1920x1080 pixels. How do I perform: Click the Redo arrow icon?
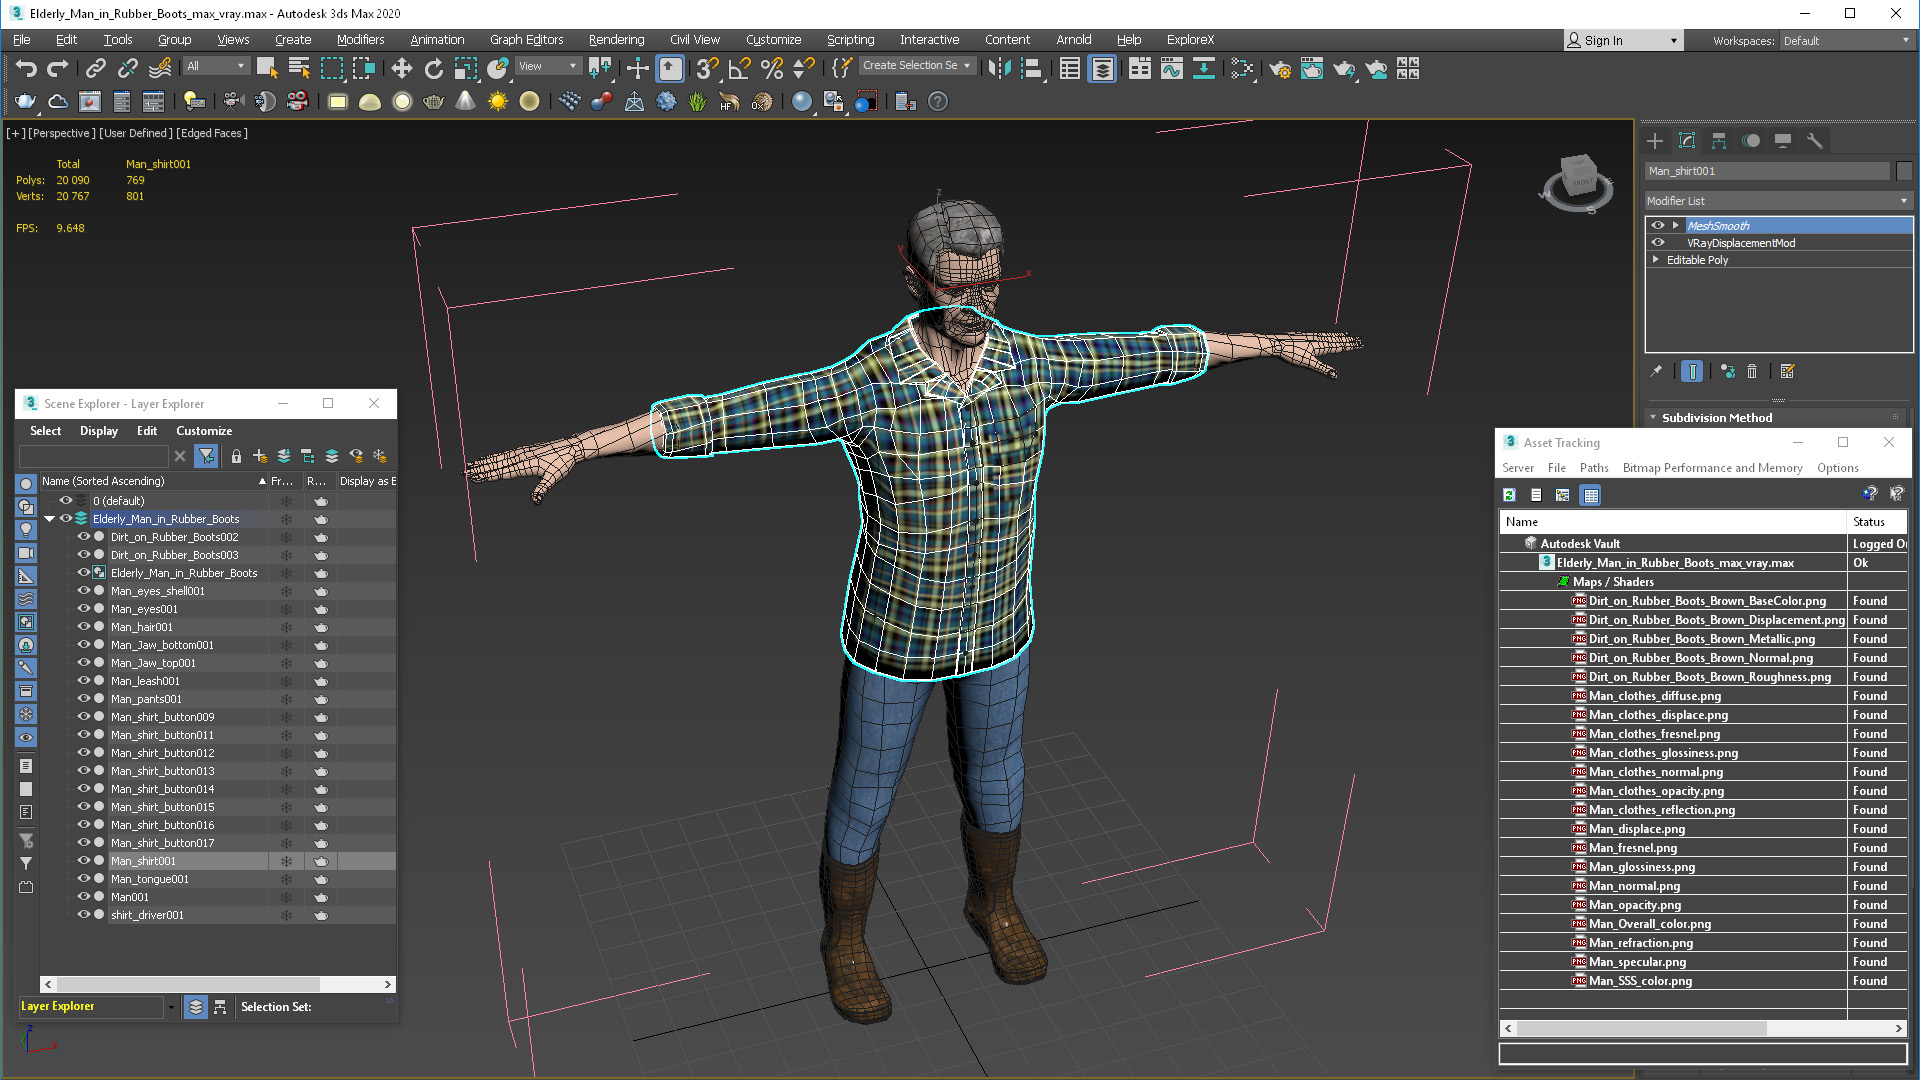58,68
